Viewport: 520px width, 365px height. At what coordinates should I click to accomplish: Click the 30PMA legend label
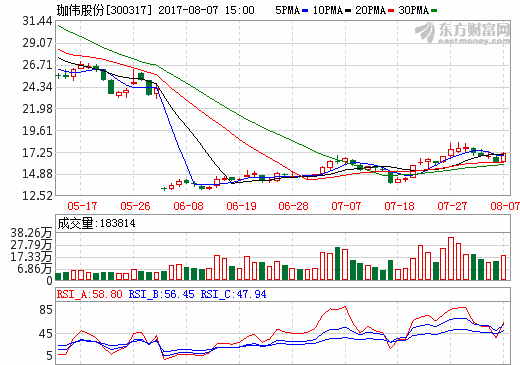pos(414,10)
